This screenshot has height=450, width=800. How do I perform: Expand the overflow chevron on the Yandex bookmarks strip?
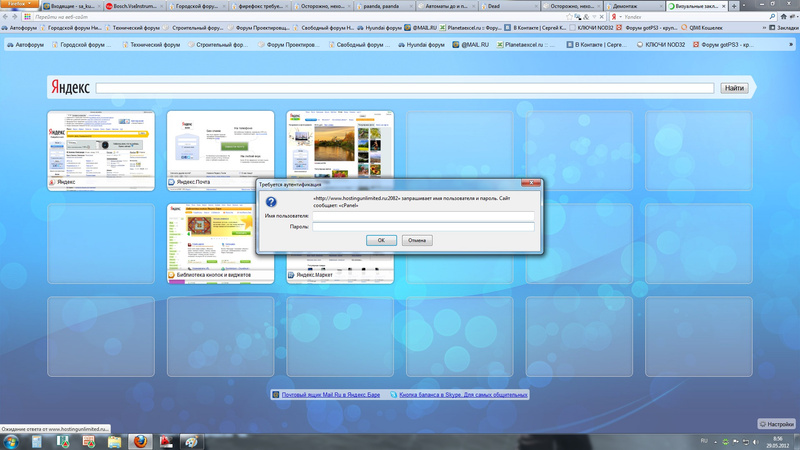pos(791,45)
